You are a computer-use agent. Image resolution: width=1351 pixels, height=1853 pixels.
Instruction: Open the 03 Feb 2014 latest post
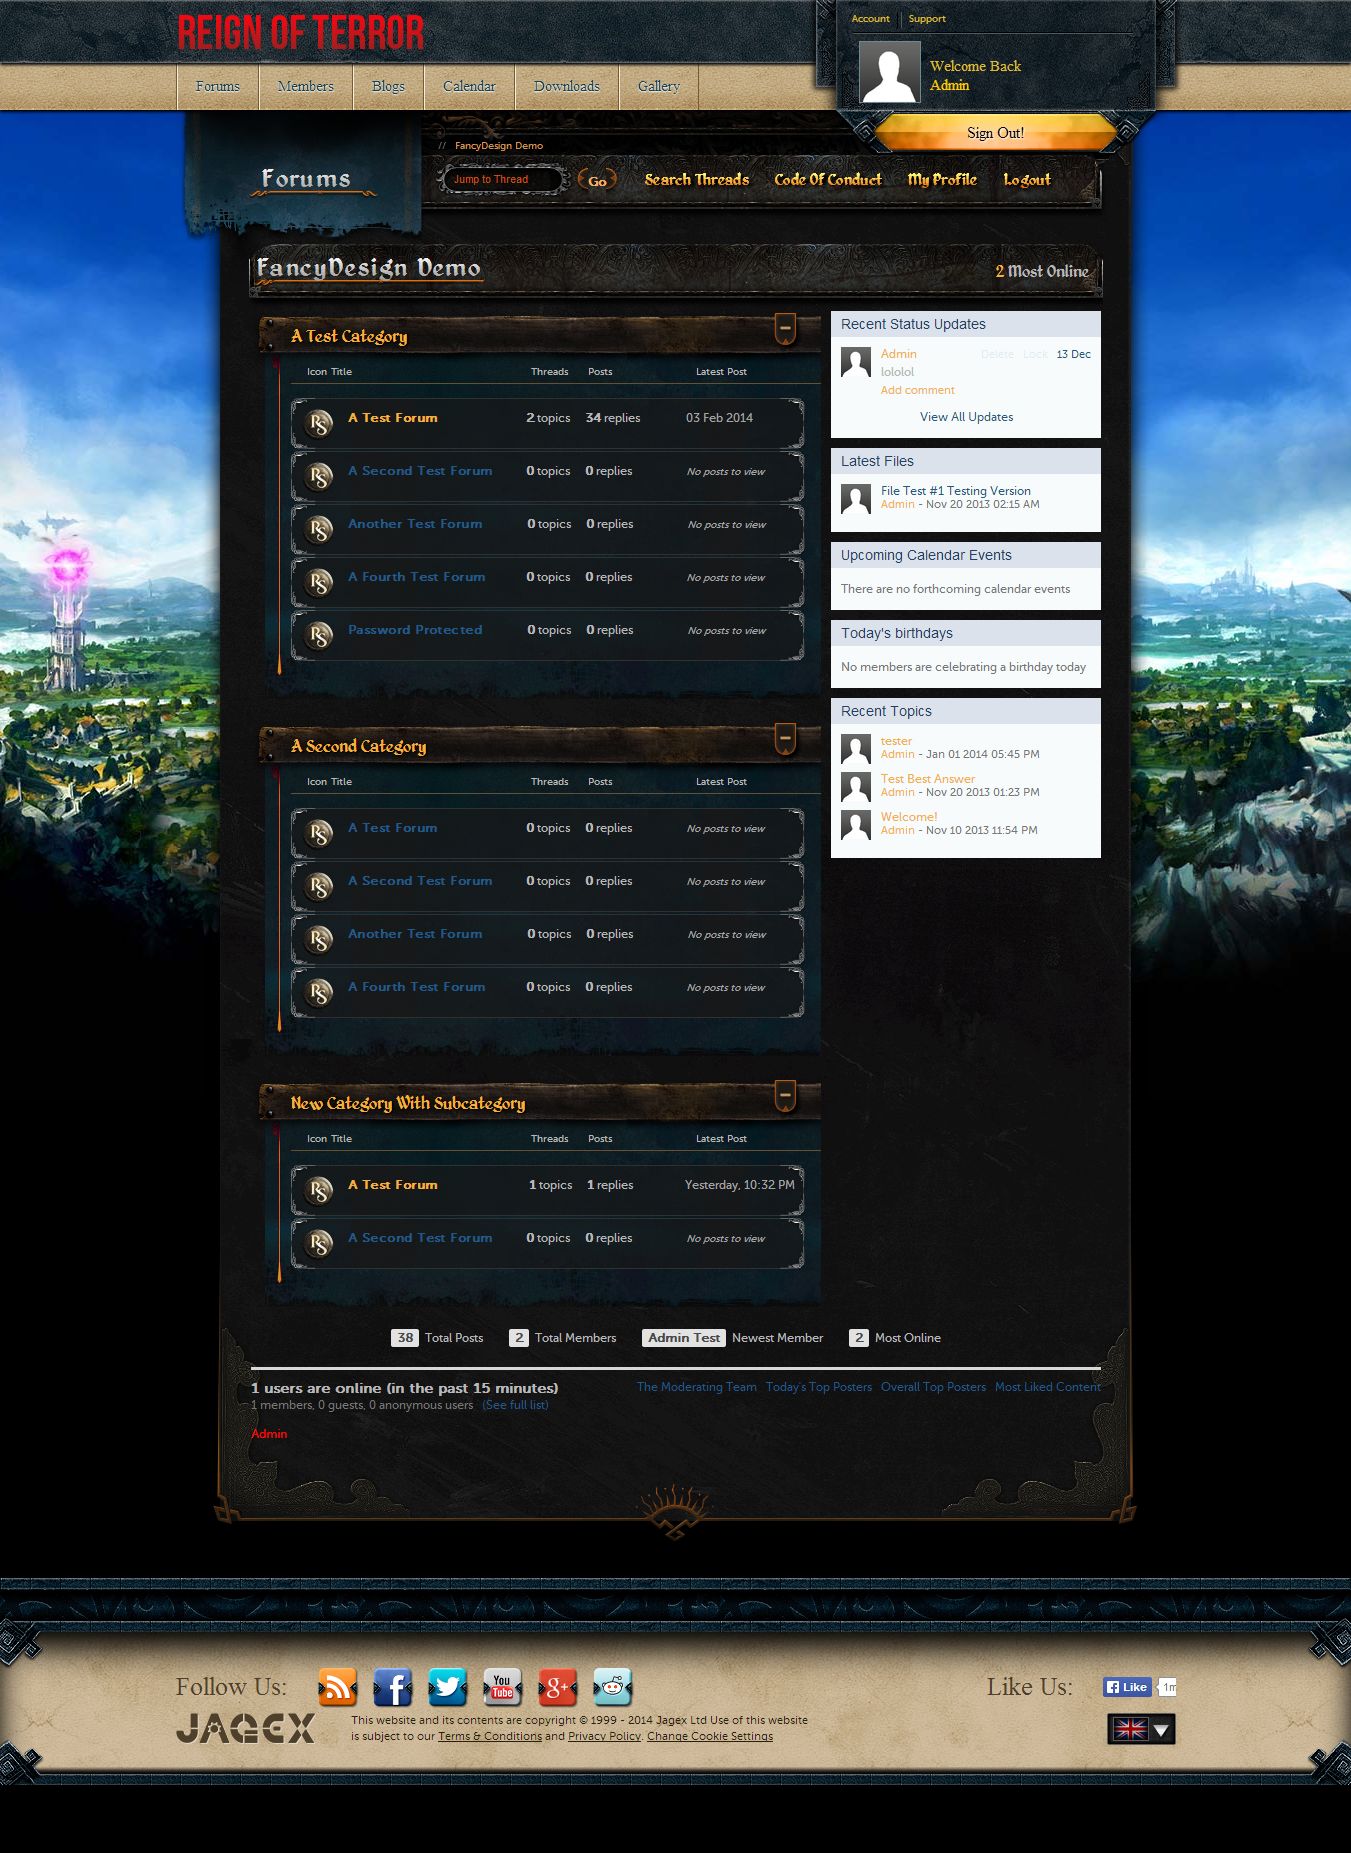coord(719,418)
